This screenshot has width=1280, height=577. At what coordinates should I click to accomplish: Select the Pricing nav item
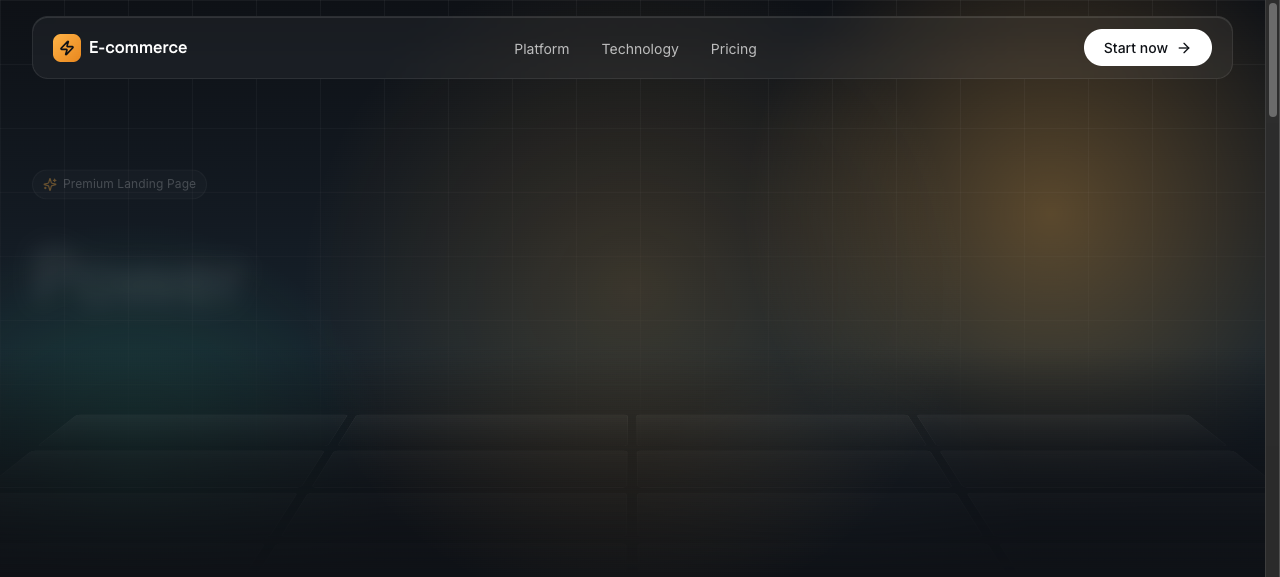click(734, 49)
